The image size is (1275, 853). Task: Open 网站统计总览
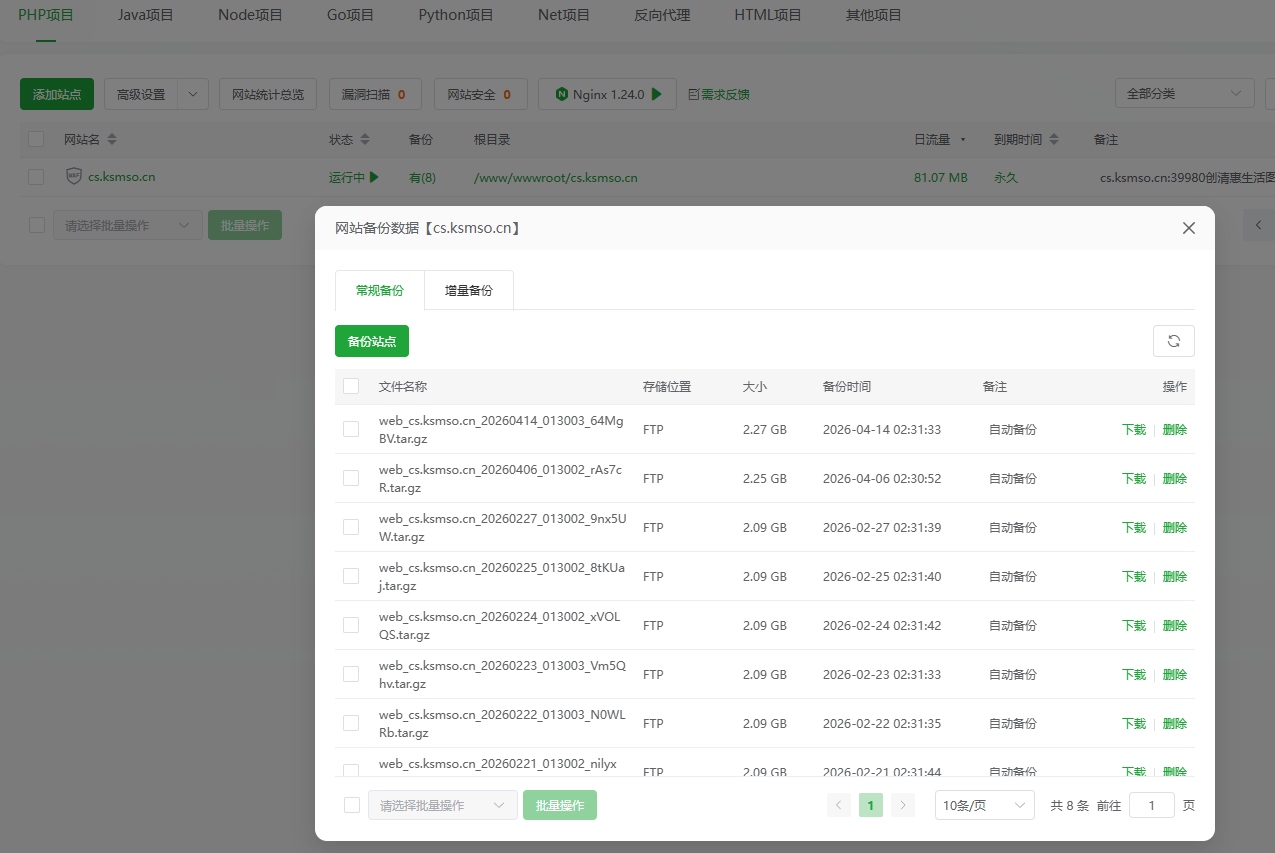(268, 94)
